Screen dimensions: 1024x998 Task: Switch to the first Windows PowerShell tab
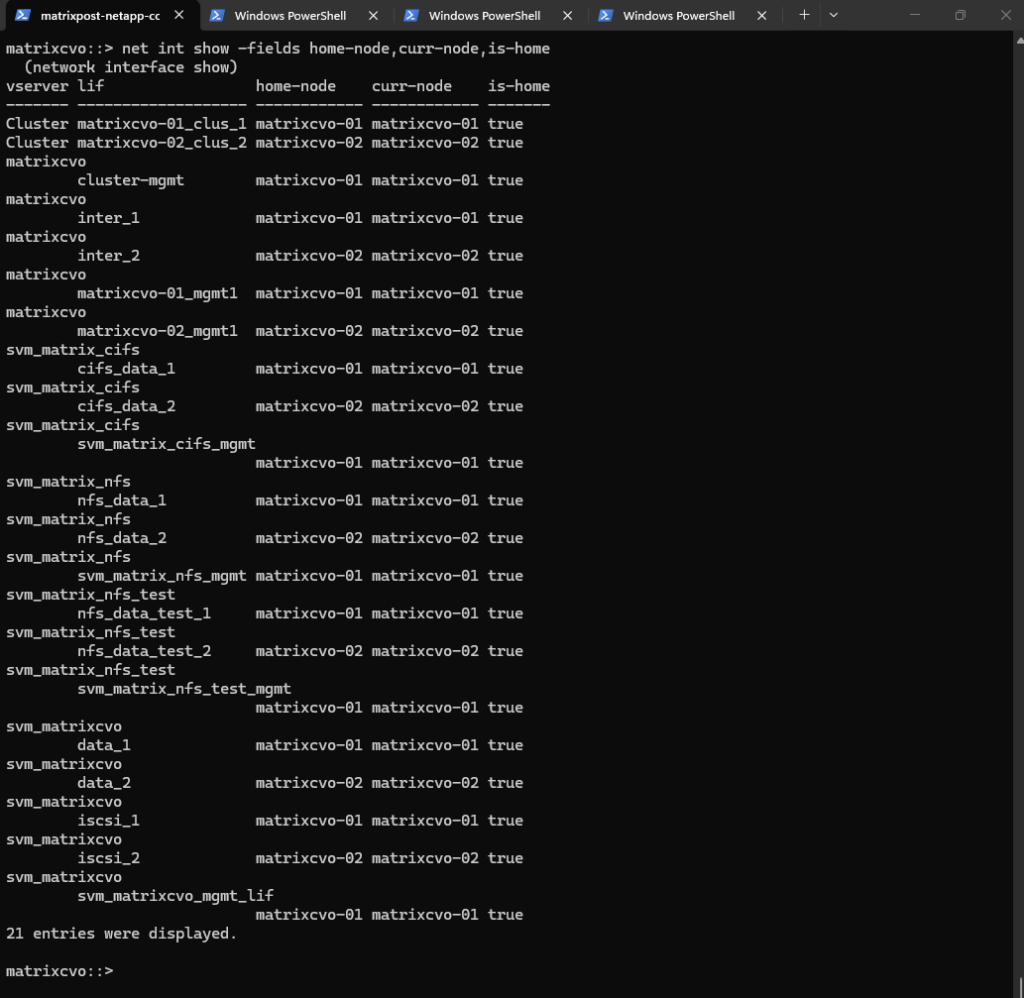[290, 16]
